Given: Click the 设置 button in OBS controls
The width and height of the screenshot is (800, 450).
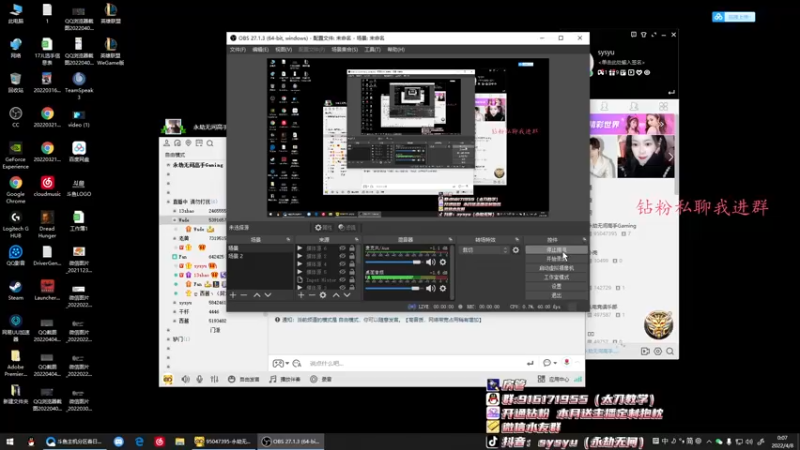Looking at the screenshot, I should (x=556, y=286).
